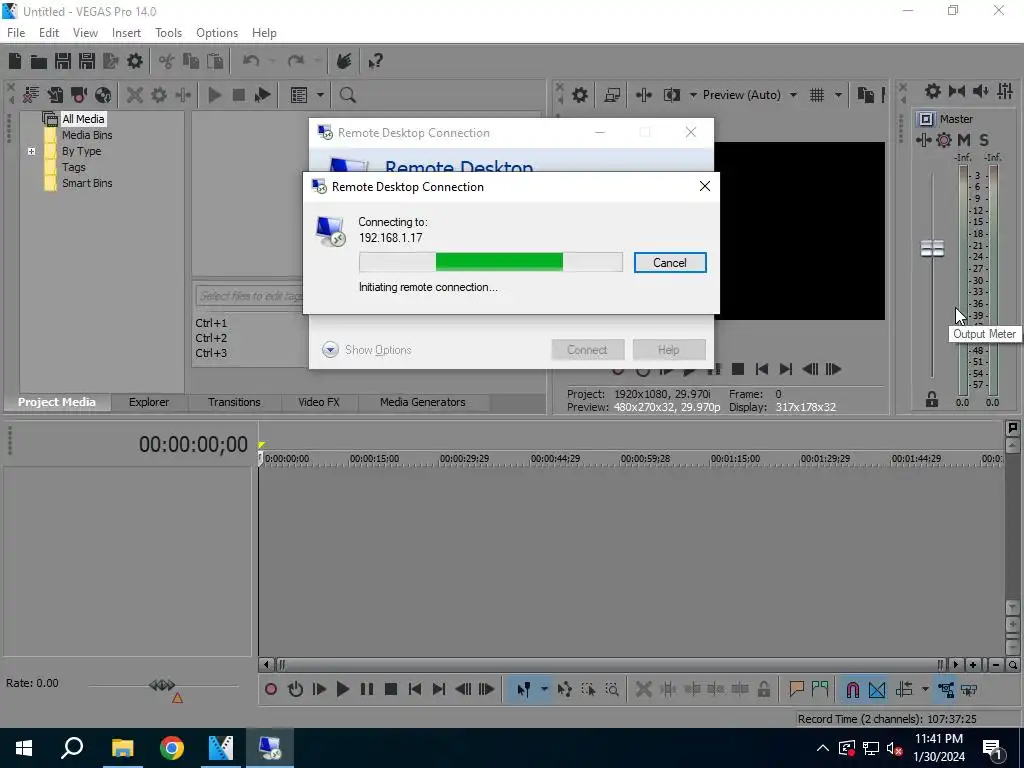1024x768 pixels.
Task: Copy snapshot to clipboard in Video Preview
Action: tap(865, 95)
